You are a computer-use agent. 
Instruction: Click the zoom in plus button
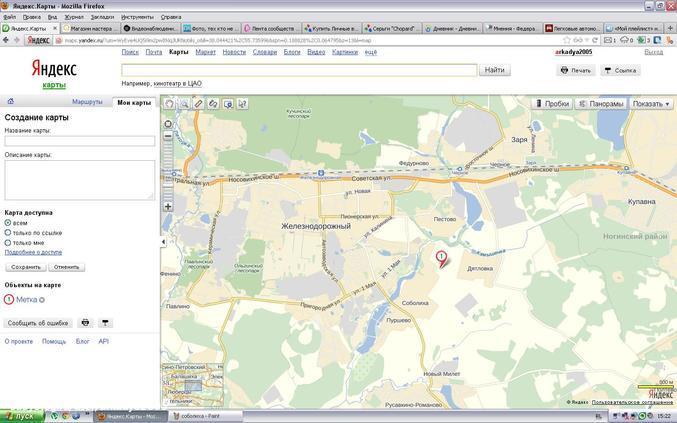coord(168,206)
